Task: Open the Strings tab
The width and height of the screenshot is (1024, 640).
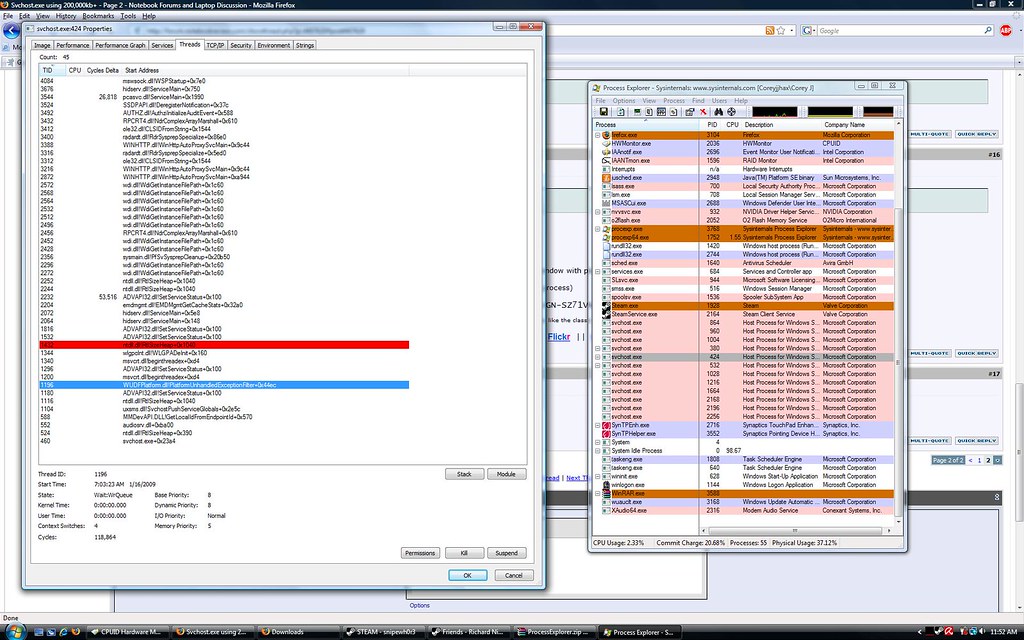Action: point(305,46)
